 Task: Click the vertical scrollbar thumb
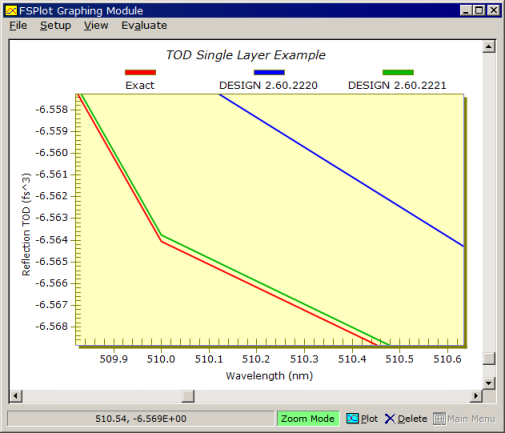coord(489,359)
